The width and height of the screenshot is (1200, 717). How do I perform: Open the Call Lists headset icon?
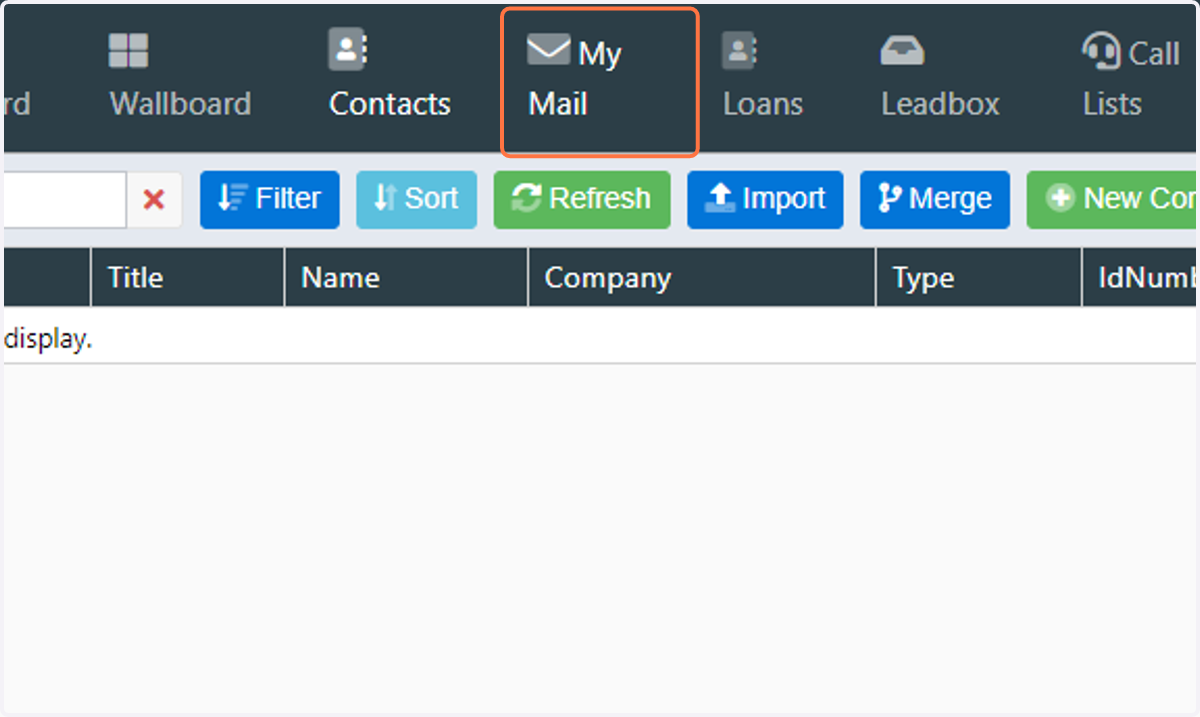click(x=1101, y=50)
